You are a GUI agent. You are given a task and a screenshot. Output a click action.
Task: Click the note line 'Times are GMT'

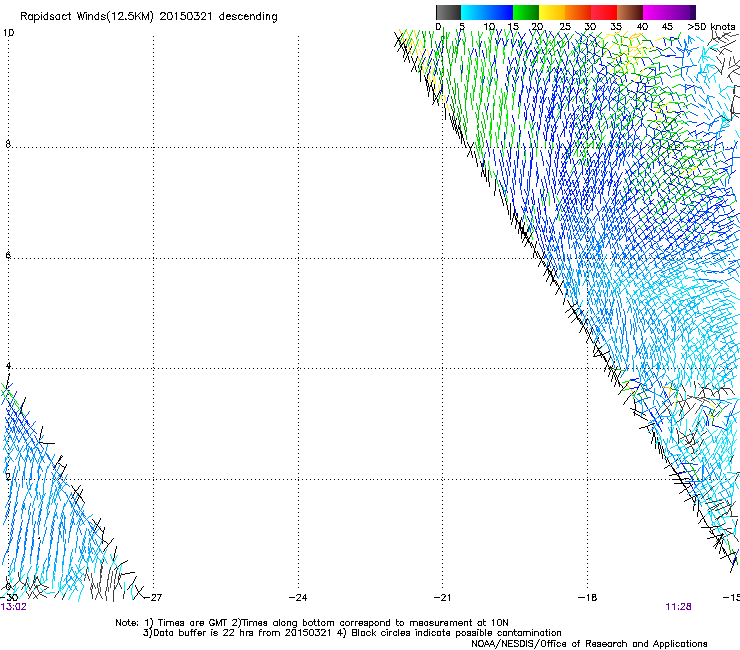192,623
